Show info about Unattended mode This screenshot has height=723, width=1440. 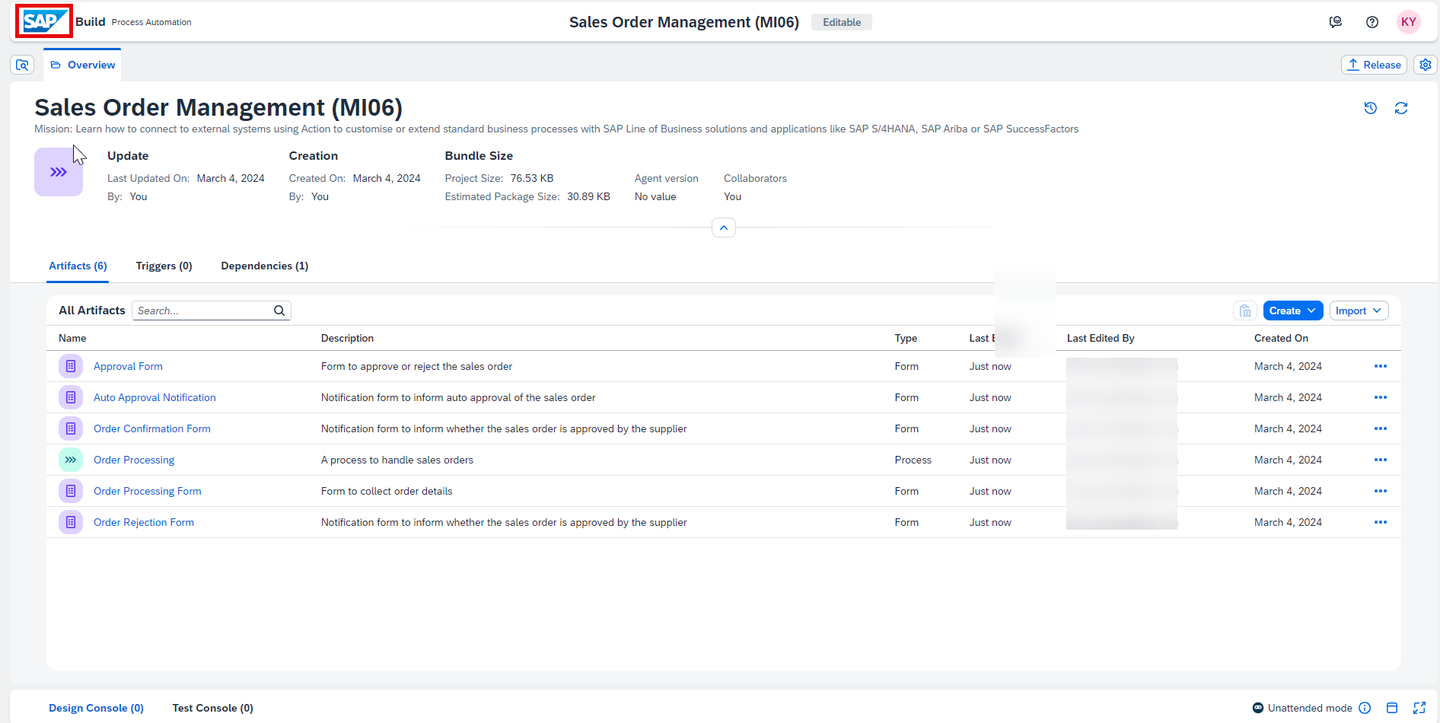pyautogui.click(x=1365, y=708)
